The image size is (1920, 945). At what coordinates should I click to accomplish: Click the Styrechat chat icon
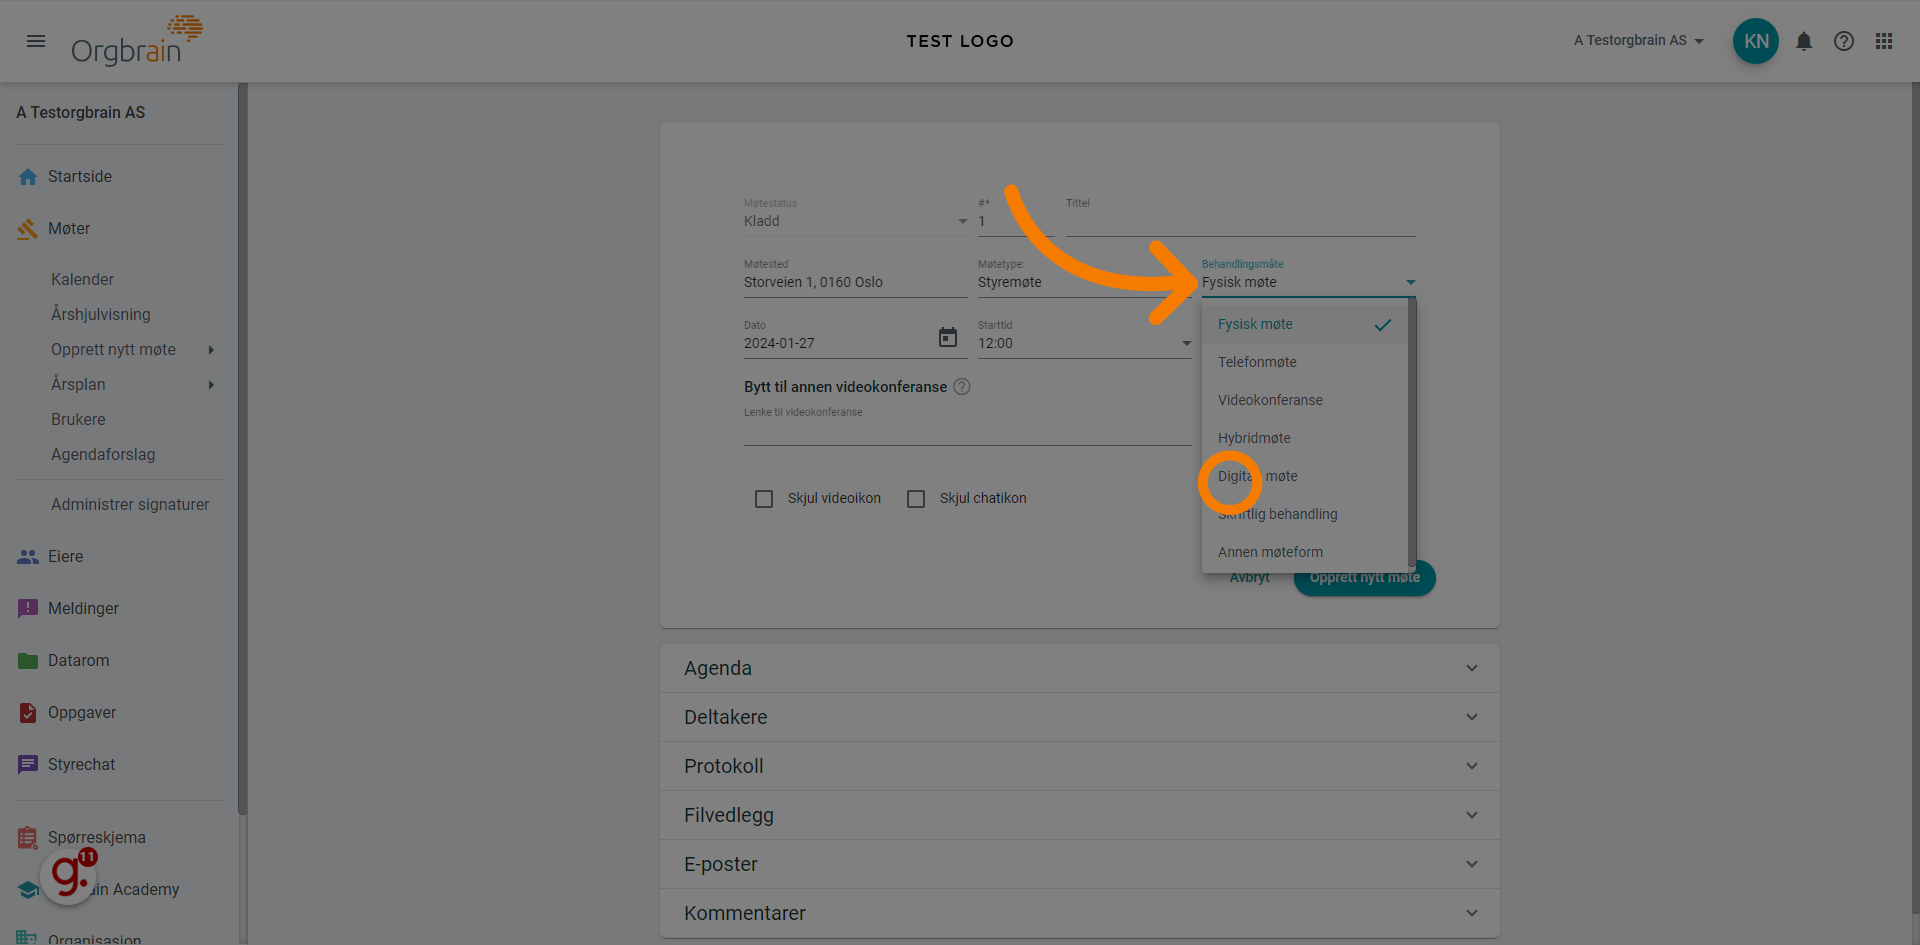tap(28, 765)
